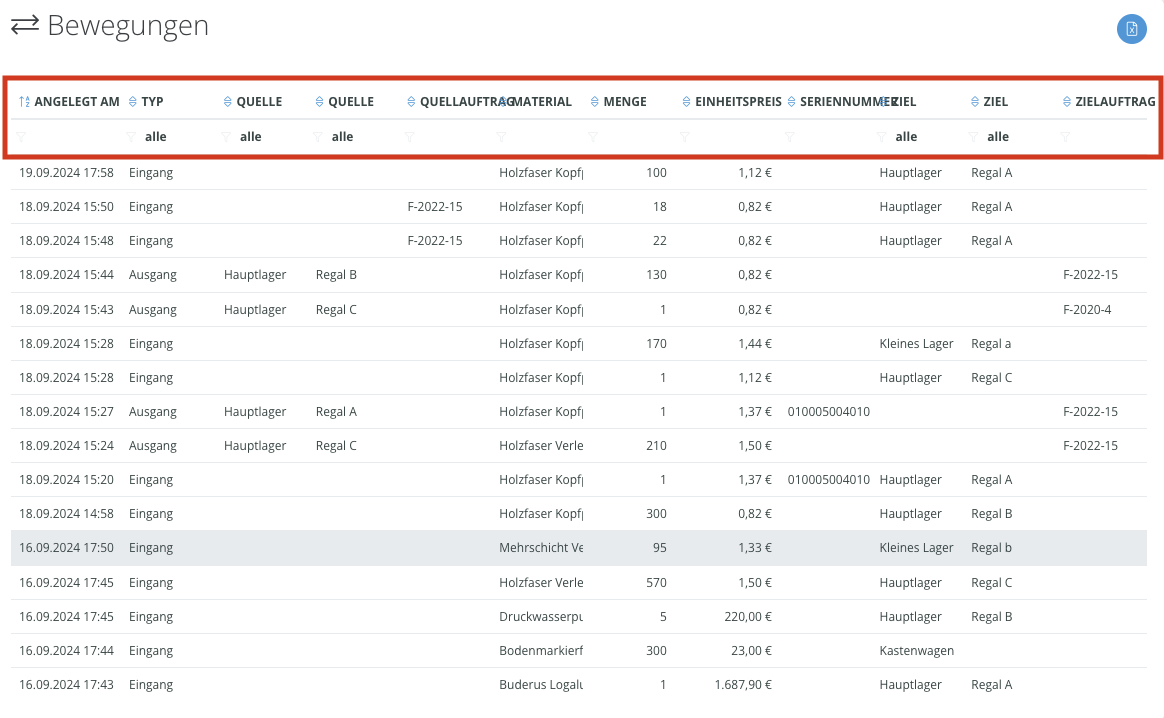Screen dimensions: 1164x718
Task: Sort the ZIEL column beside ZIELAUFTRAG
Action: point(975,102)
